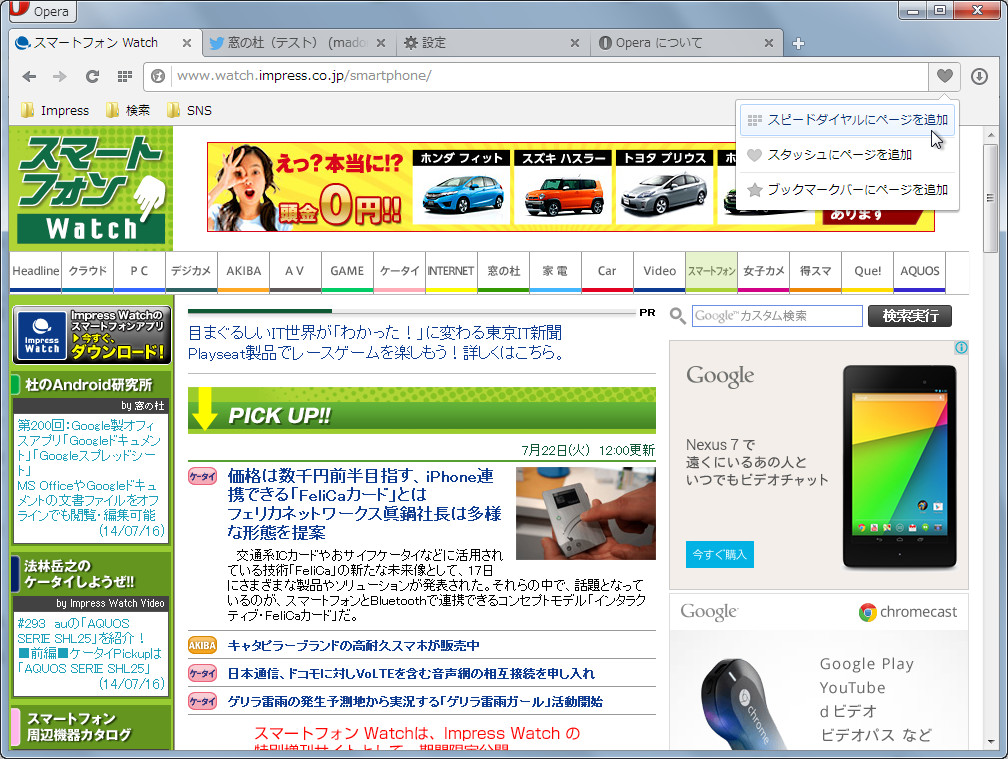Choose スピードダイヤルにページを追加 from the popup menu
The image size is (1008, 759).
[x=847, y=119]
